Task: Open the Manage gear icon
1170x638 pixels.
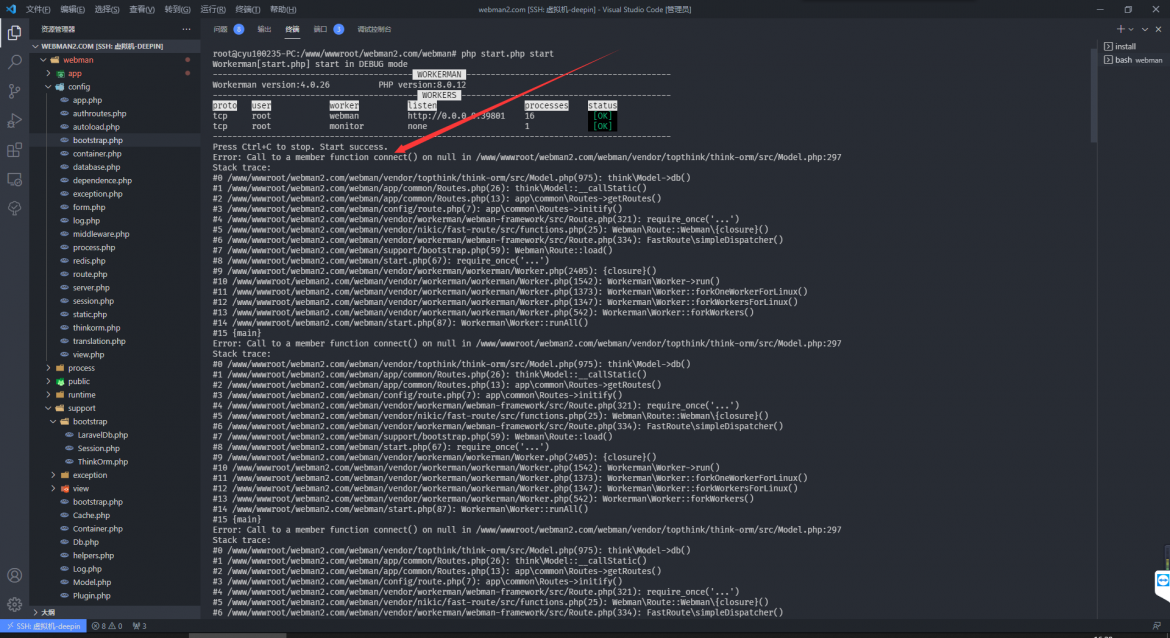Action: pos(14,604)
